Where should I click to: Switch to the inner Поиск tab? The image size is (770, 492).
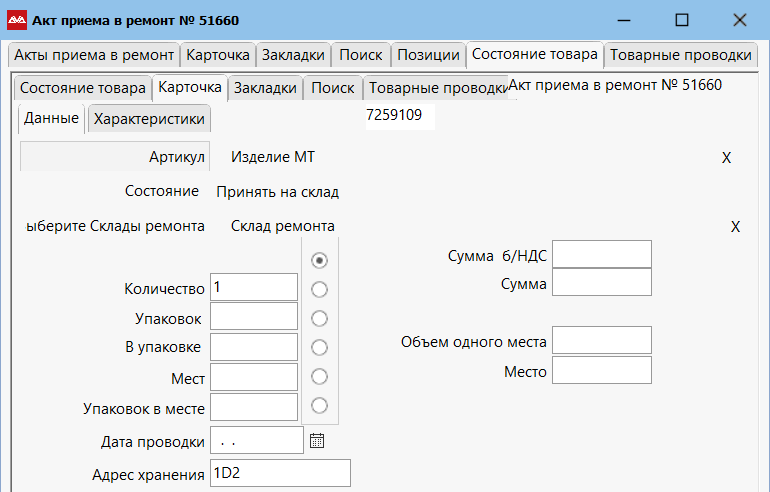pos(333,88)
